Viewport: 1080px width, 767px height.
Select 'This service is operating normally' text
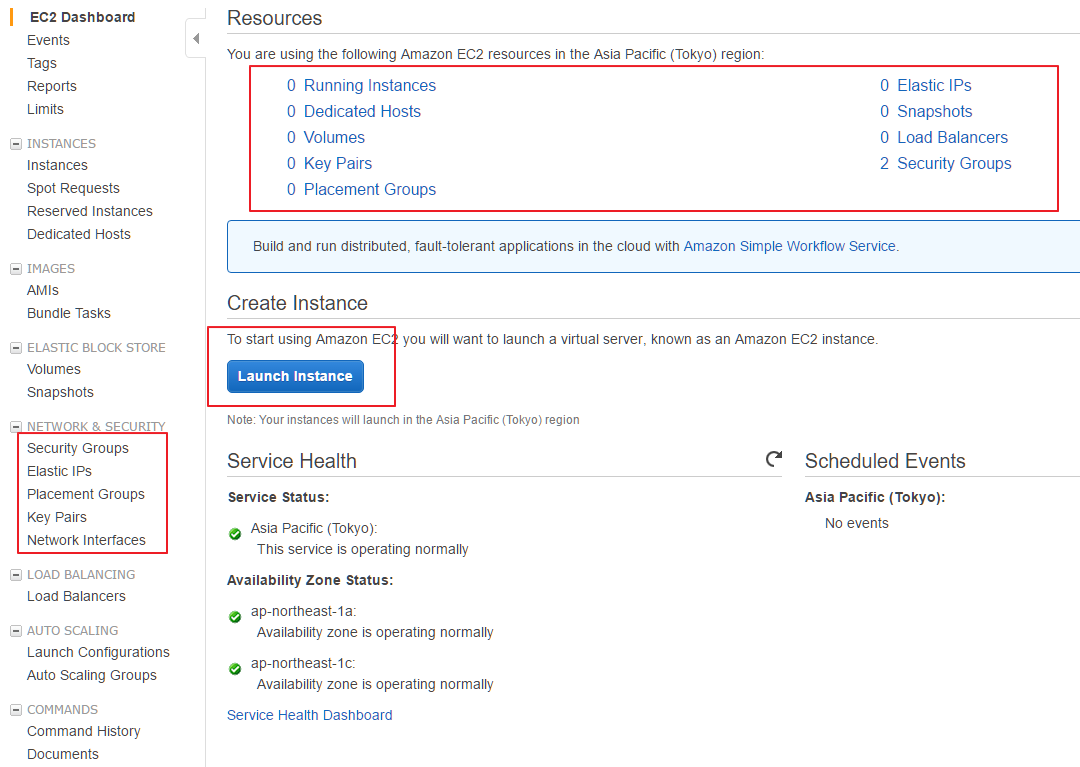click(362, 549)
